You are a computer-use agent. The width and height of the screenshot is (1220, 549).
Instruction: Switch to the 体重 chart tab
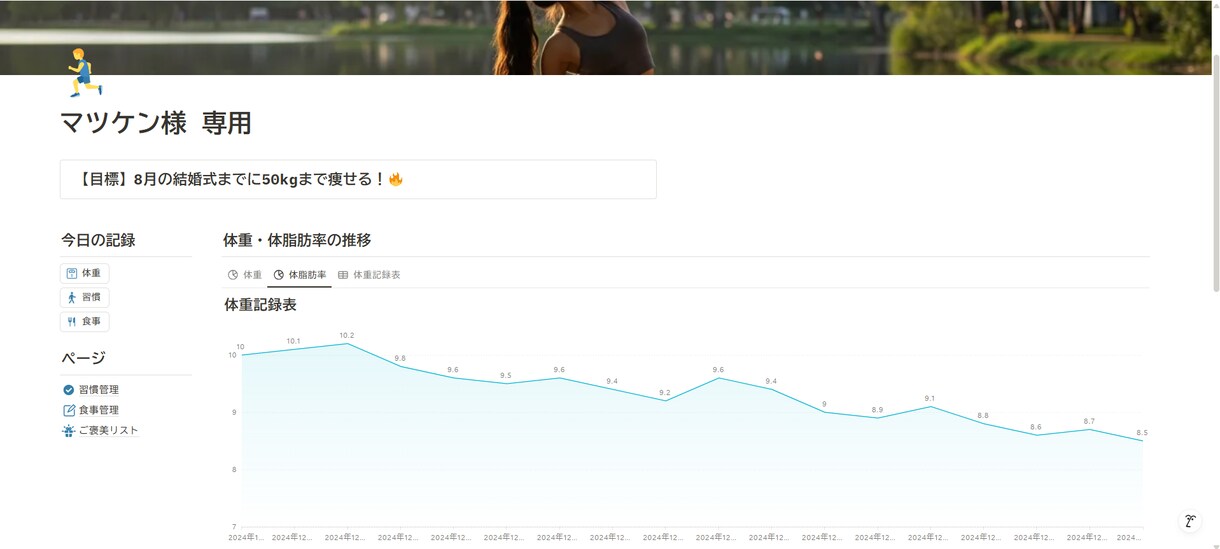click(x=245, y=275)
